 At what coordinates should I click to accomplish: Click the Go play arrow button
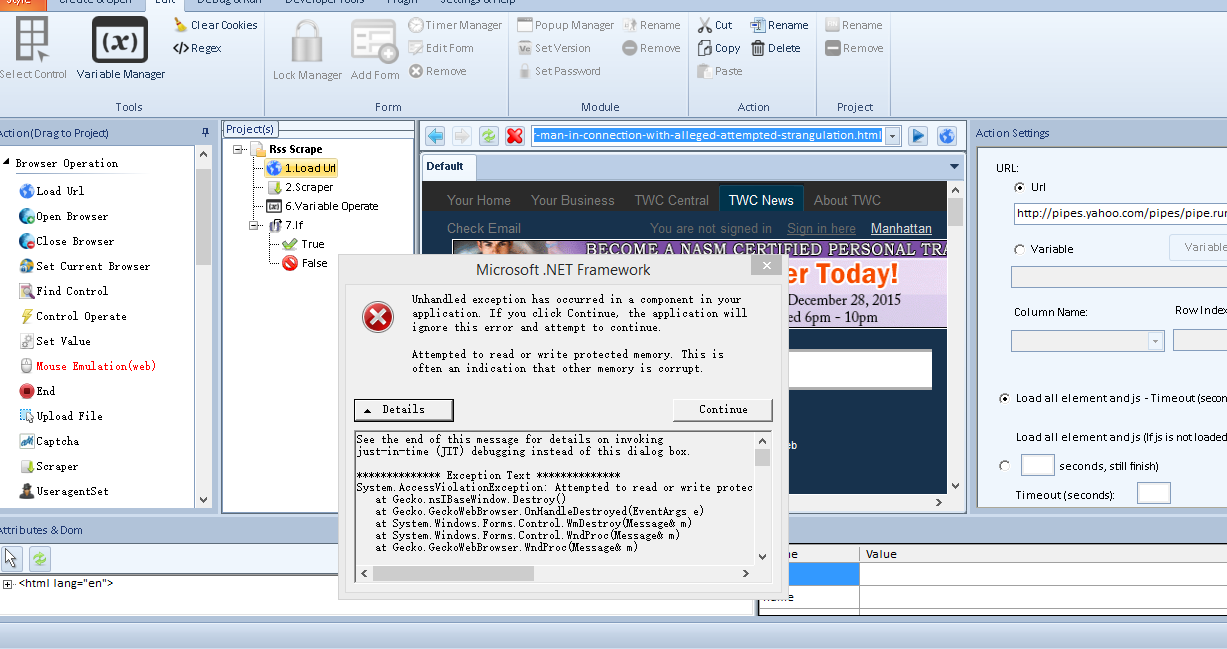pyautogui.click(x=918, y=136)
